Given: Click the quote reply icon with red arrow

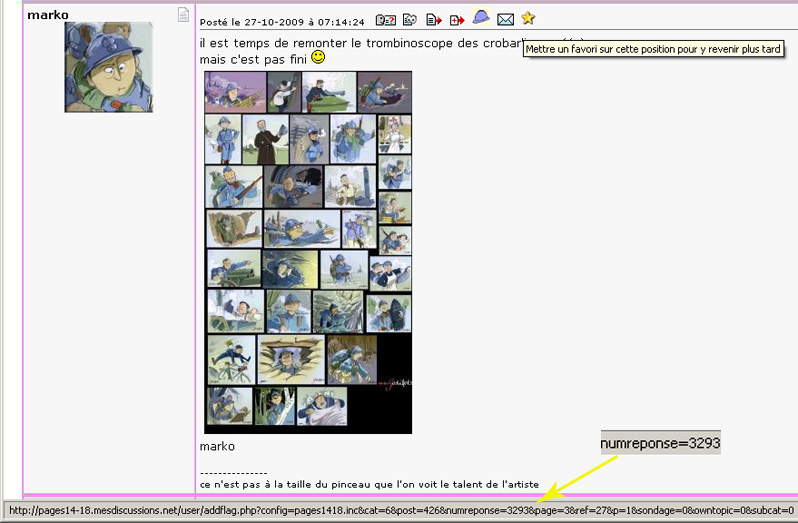Looking at the screenshot, I should [x=434, y=20].
